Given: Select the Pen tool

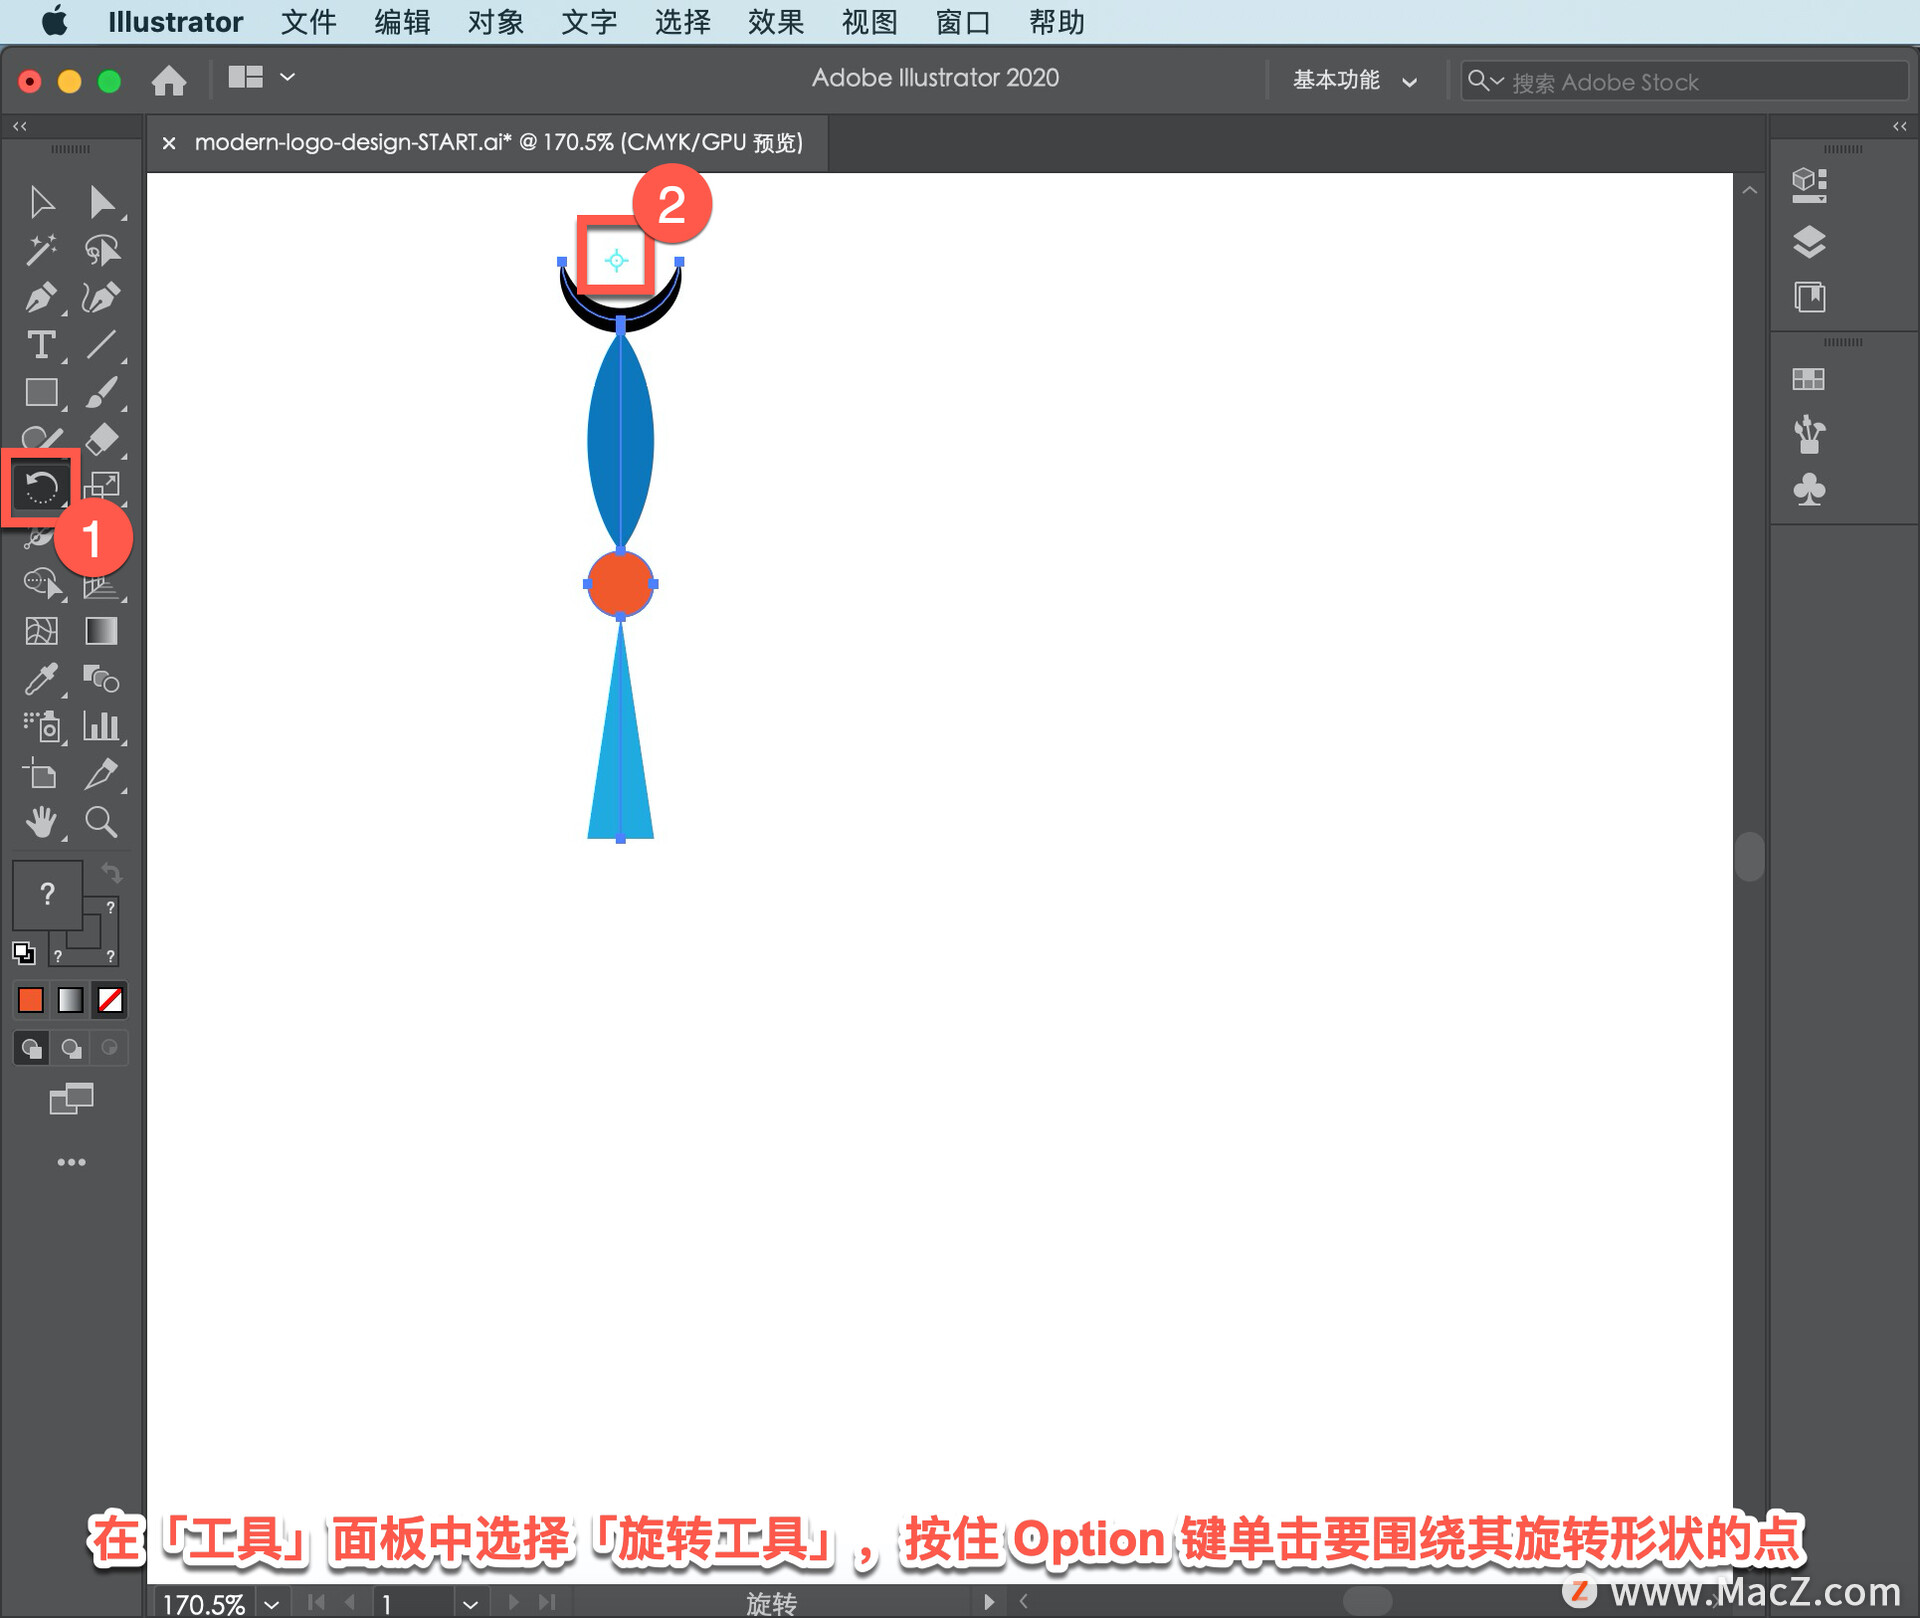Looking at the screenshot, I should tap(41, 297).
